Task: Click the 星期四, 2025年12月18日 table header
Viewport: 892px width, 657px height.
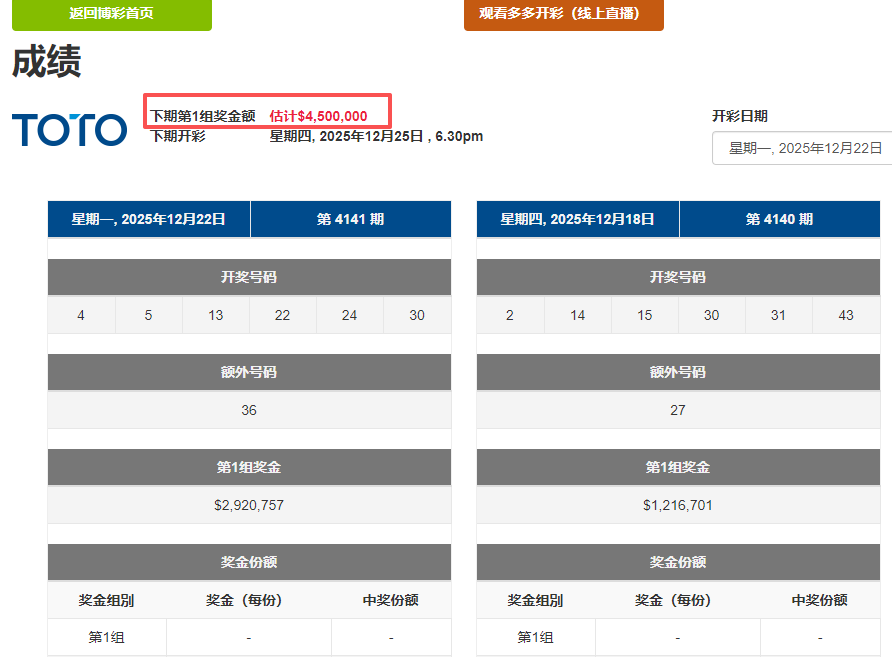Action: click(578, 219)
